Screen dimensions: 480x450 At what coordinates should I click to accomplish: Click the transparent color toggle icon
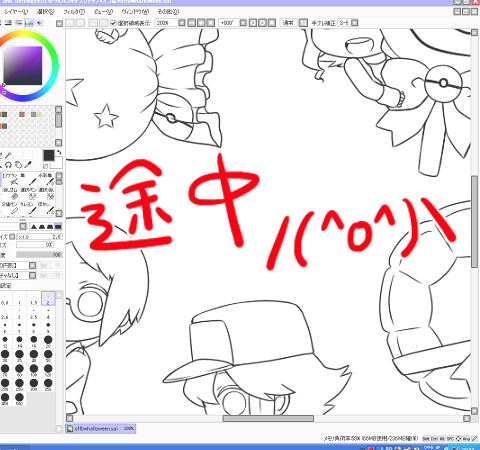(46, 166)
